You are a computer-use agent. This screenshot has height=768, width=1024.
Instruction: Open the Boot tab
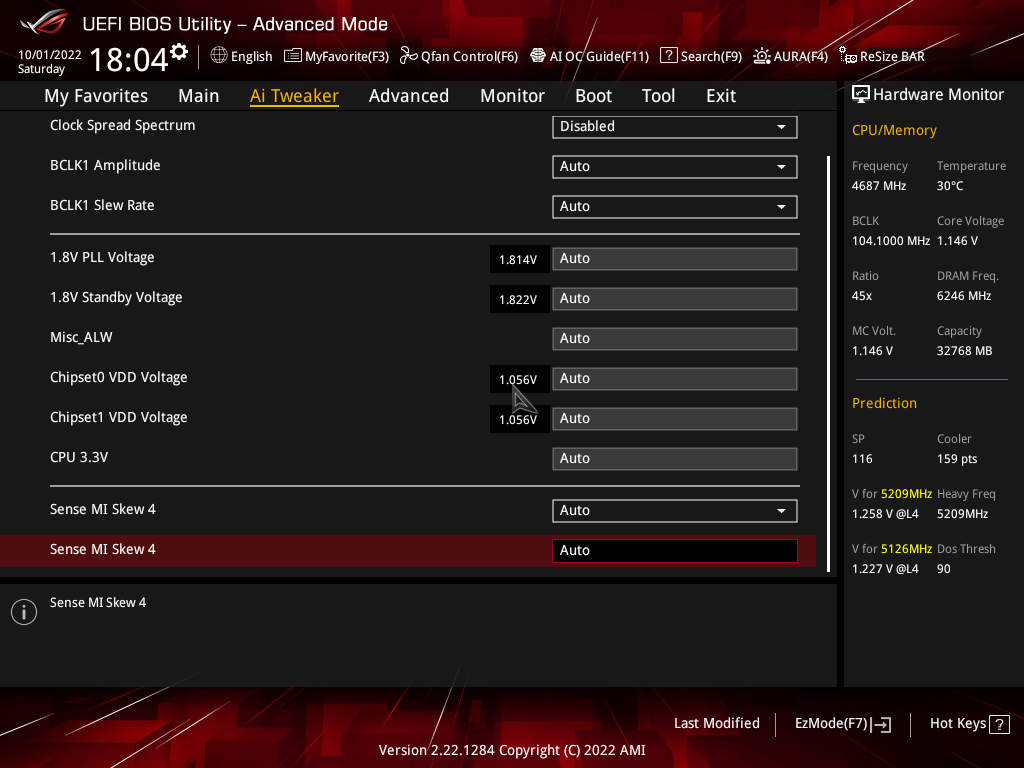pyautogui.click(x=593, y=96)
